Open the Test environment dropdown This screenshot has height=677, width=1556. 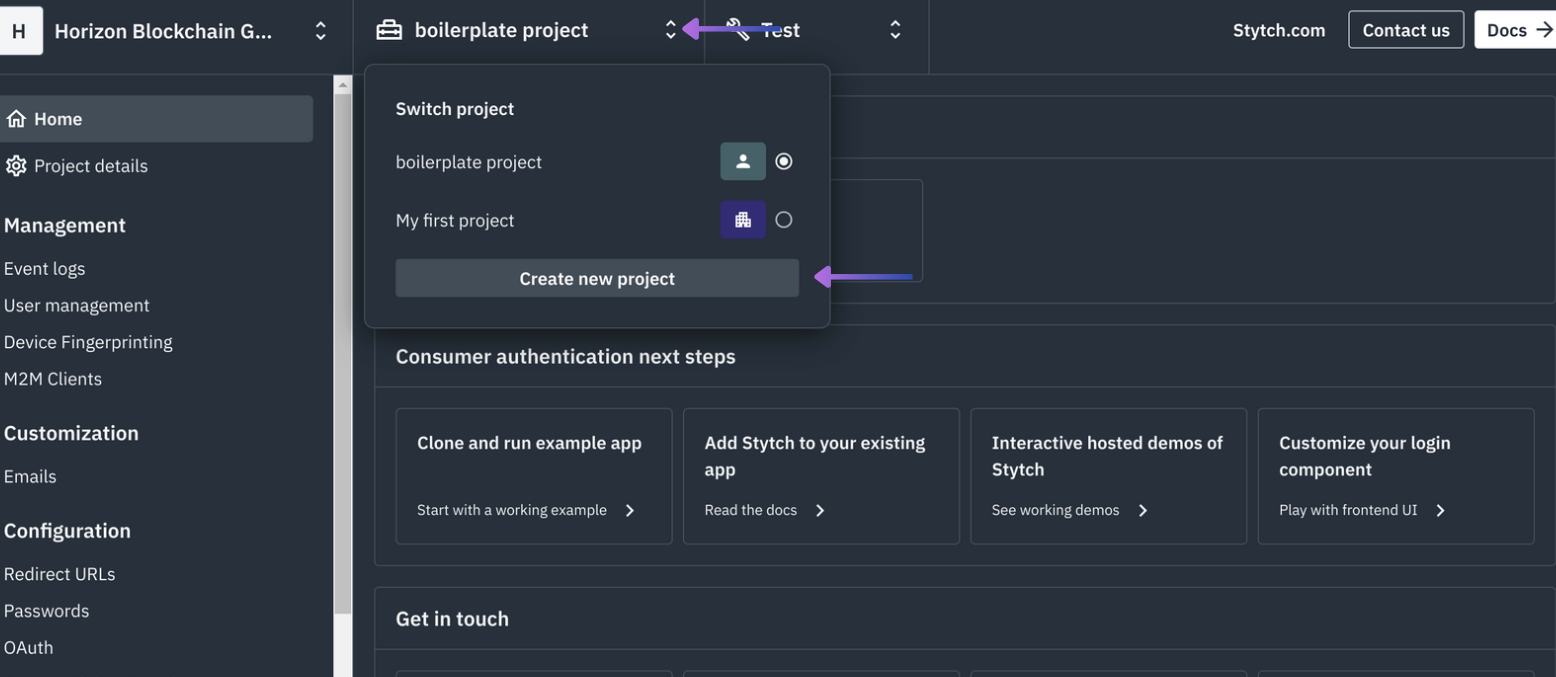(x=895, y=30)
